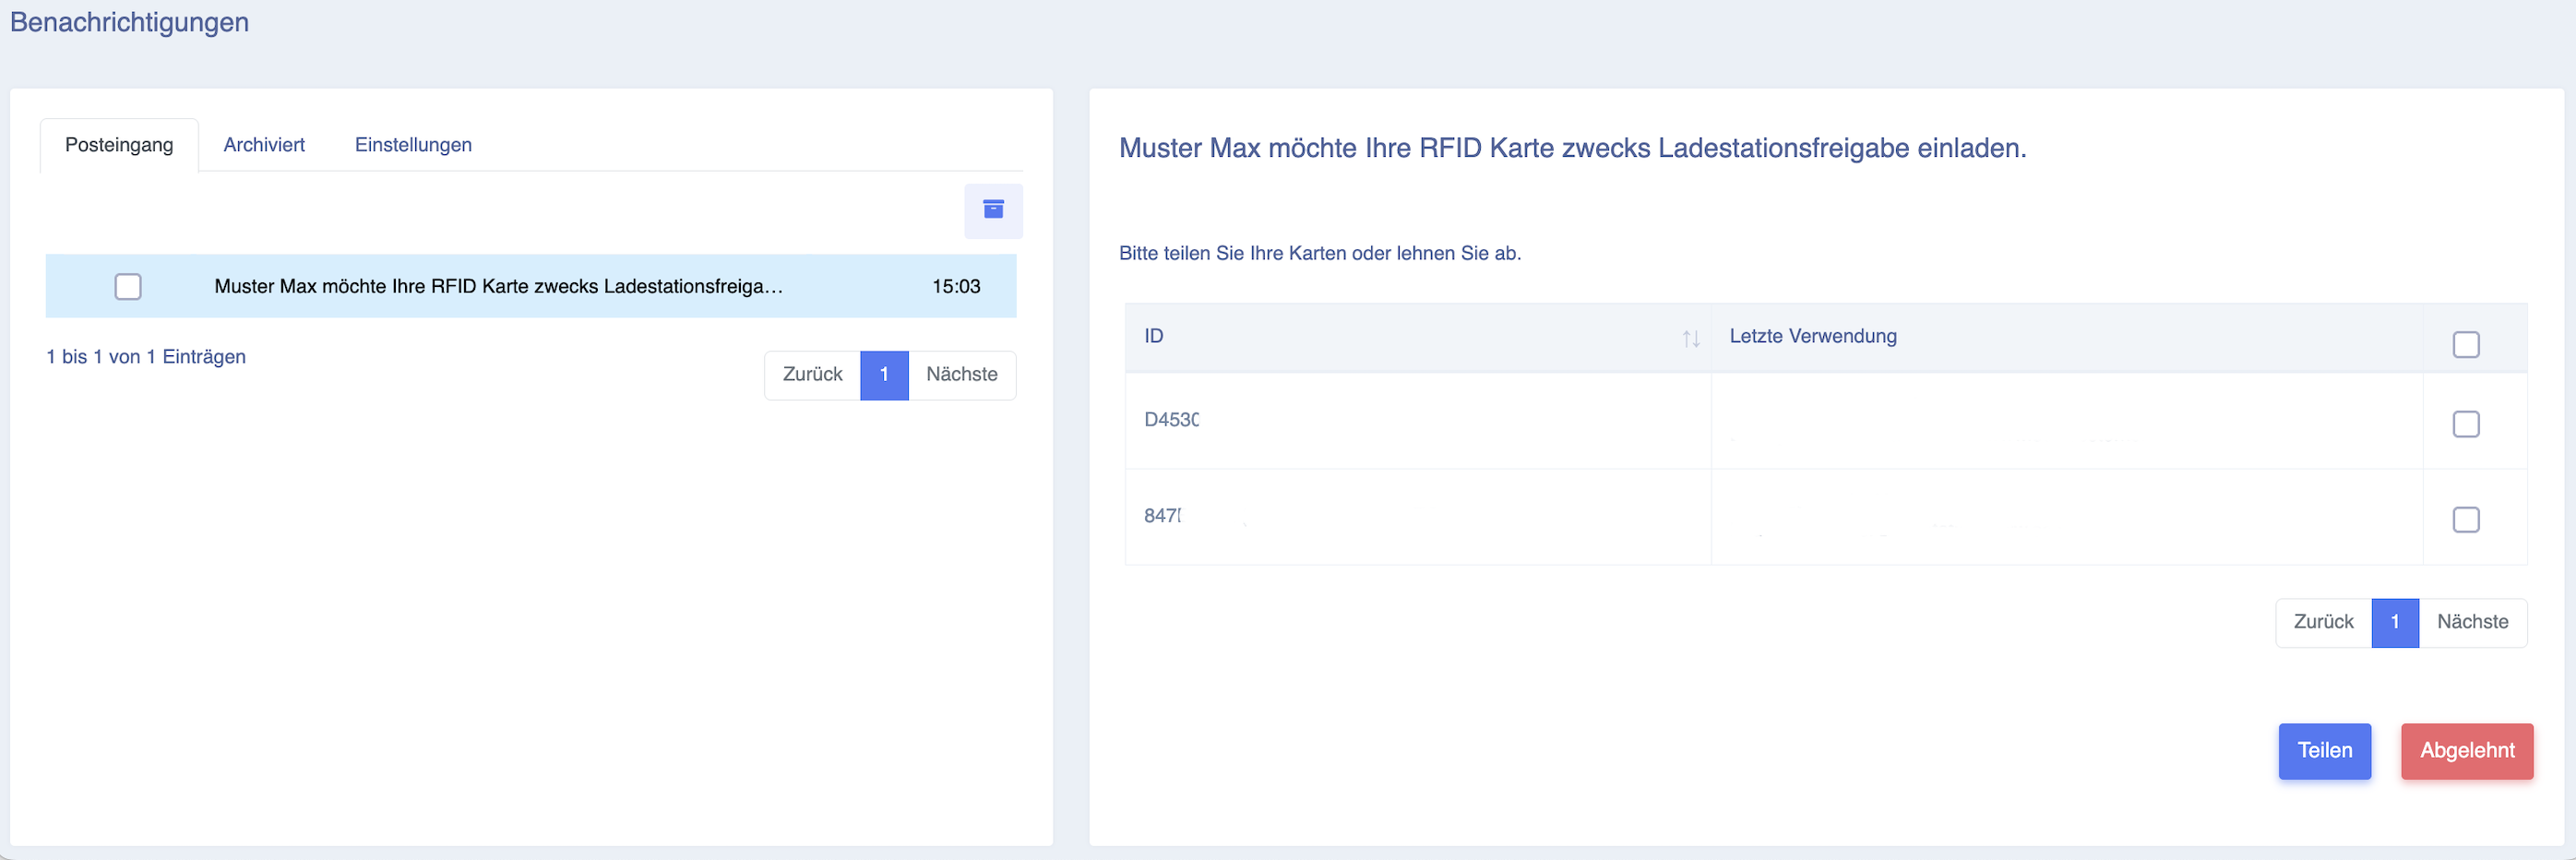Check the inbox notification from Muster Max

[x=128, y=287]
